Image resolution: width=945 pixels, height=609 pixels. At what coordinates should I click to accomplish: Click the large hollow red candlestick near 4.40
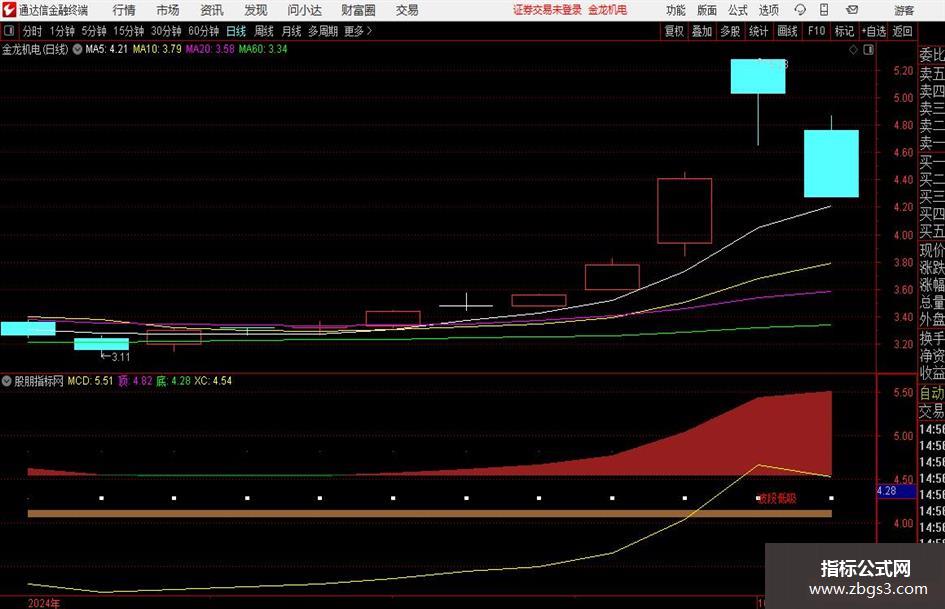[684, 210]
